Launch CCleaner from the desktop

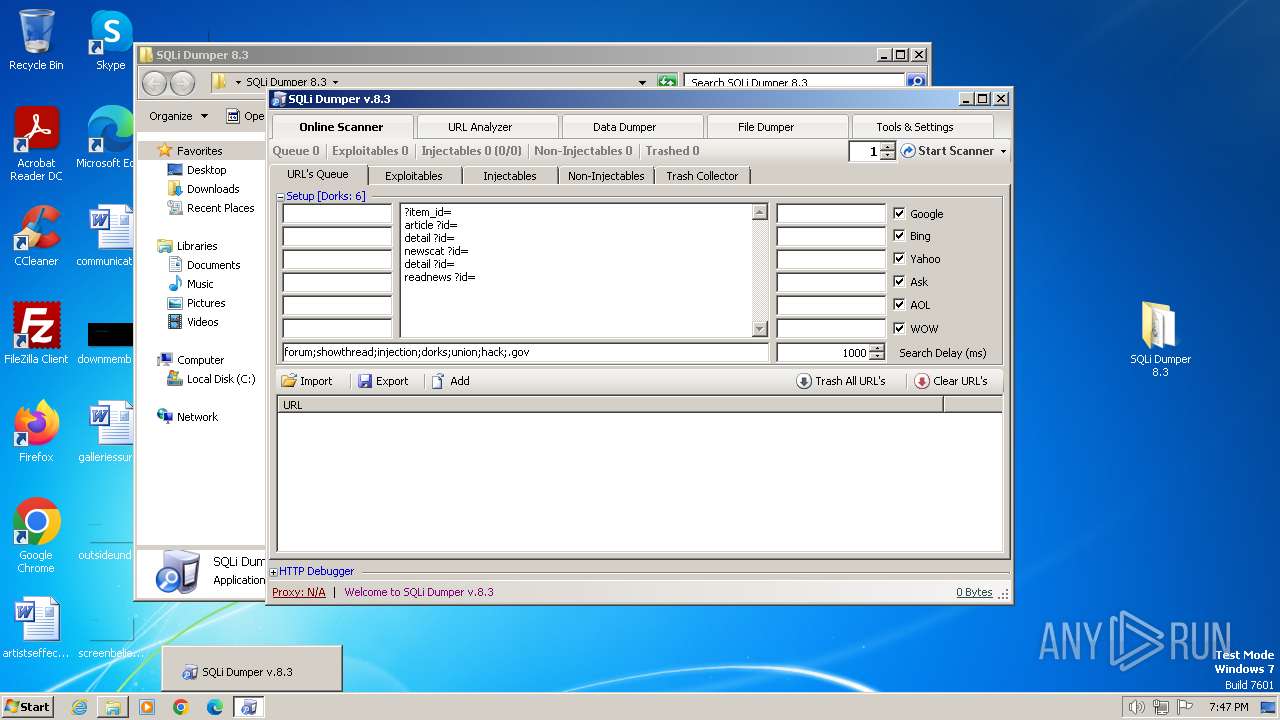pyautogui.click(x=36, y=235)
